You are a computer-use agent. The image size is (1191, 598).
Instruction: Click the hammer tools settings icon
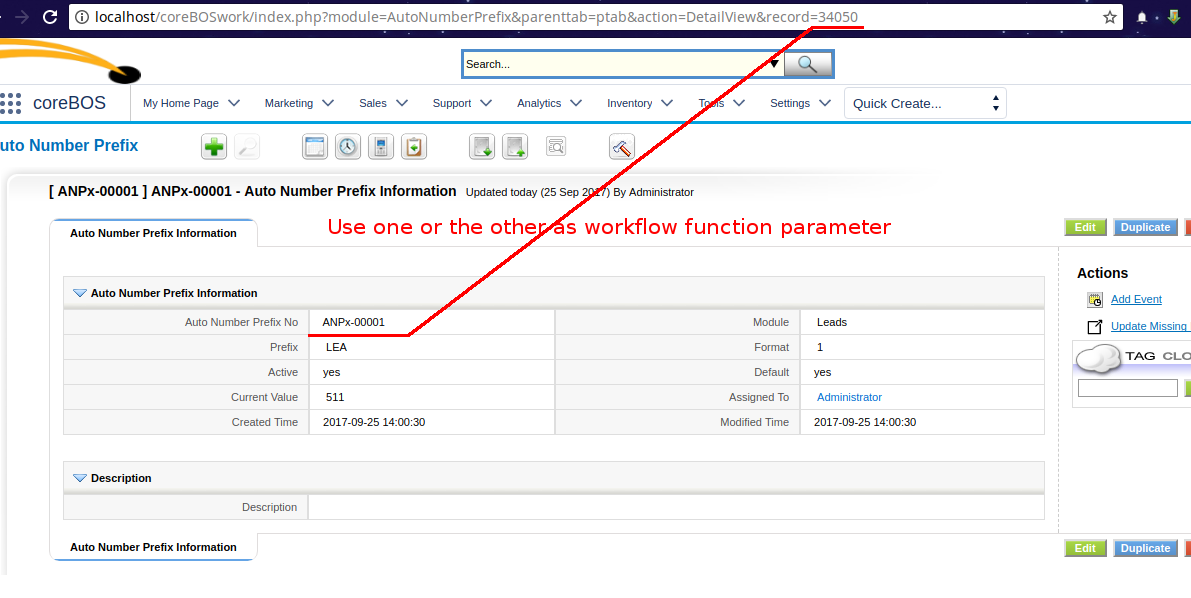point(621,147)
